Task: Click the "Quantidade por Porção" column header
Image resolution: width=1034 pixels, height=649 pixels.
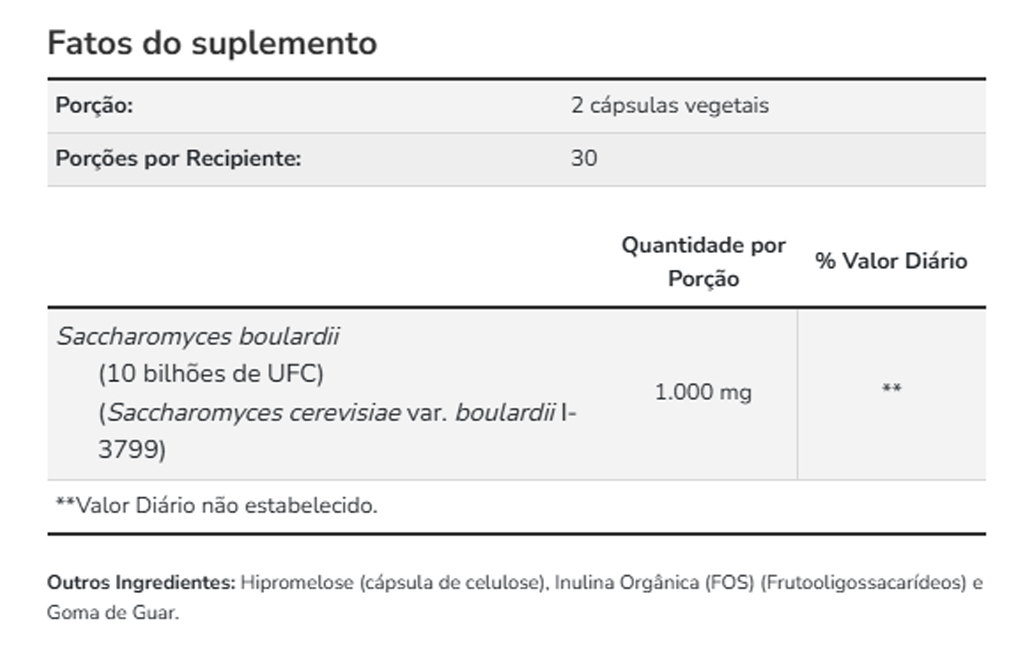Action: click(x=703, y=262)
